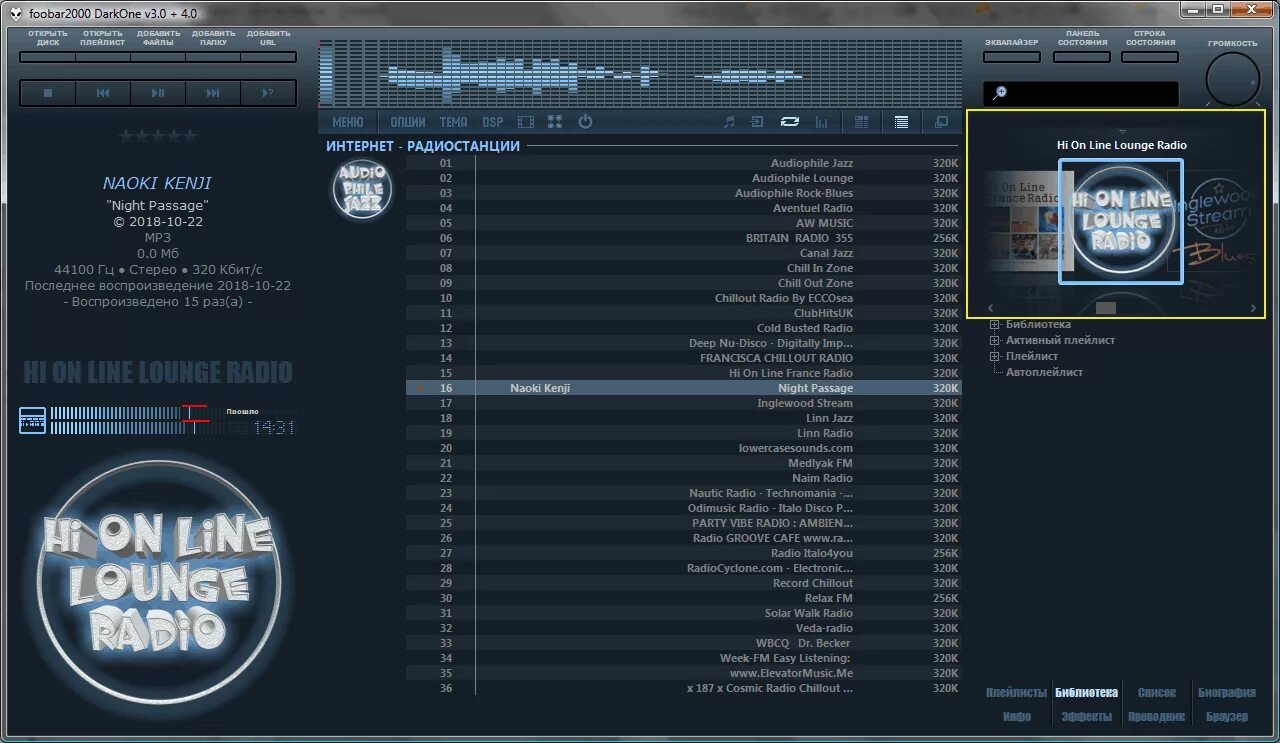The image size is (1280, 743).
Task: Toggle the Панель состояния option
Action: point(1081,57)
